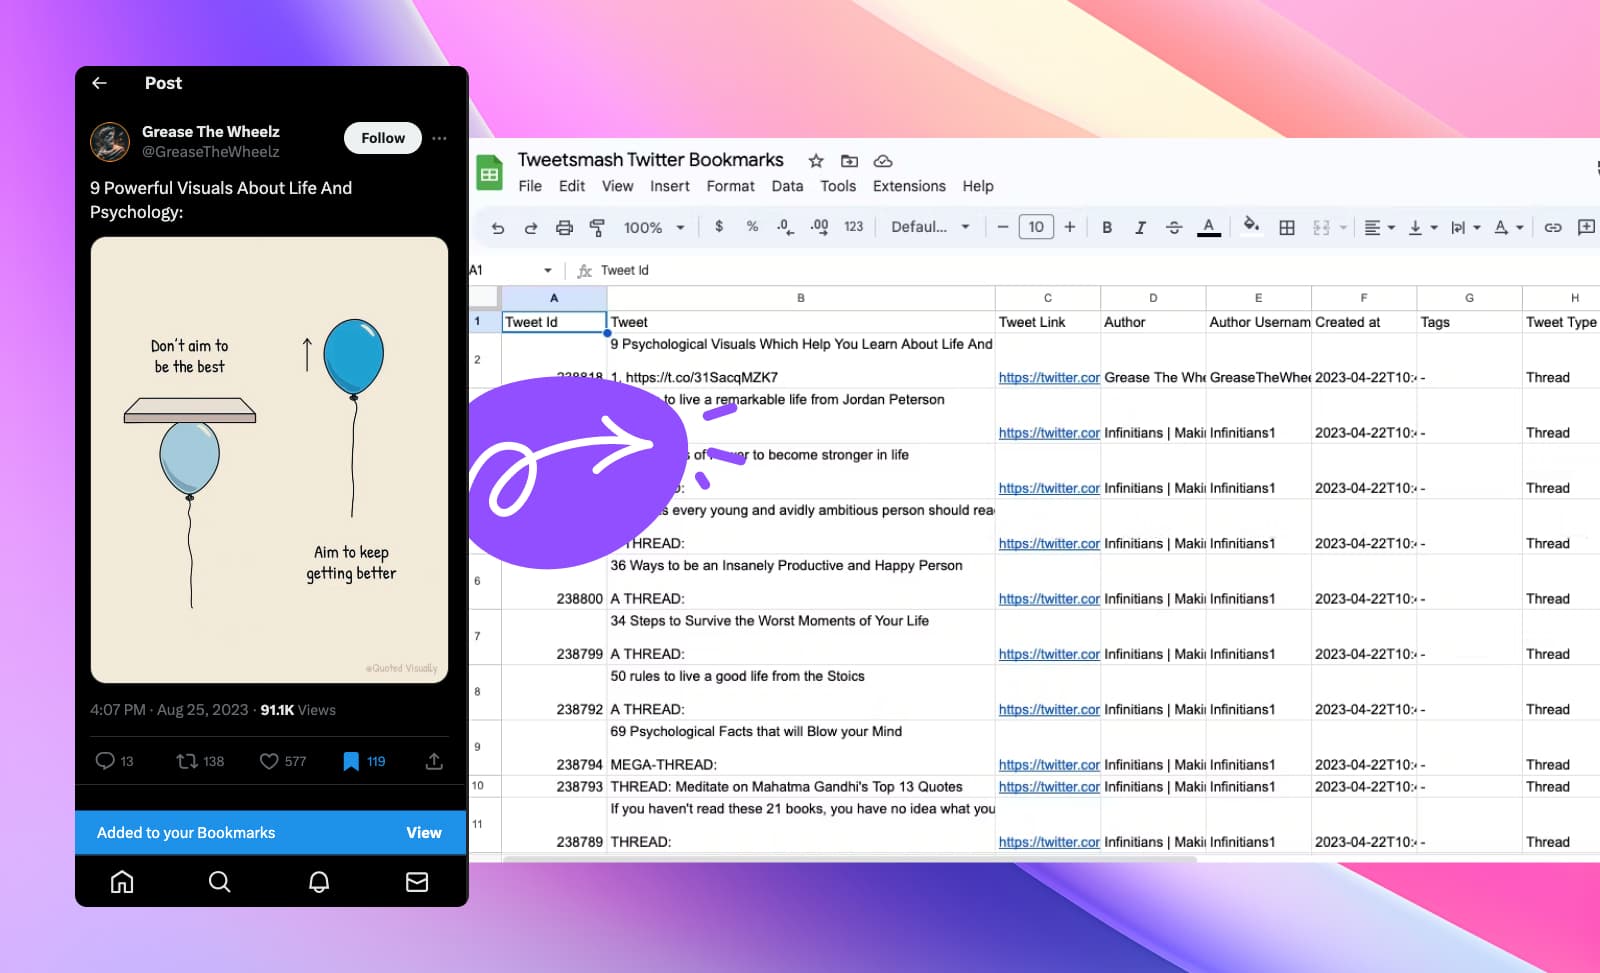Open the text rotation dropdown
The image size is (1600, 973).
(1509, 228)
